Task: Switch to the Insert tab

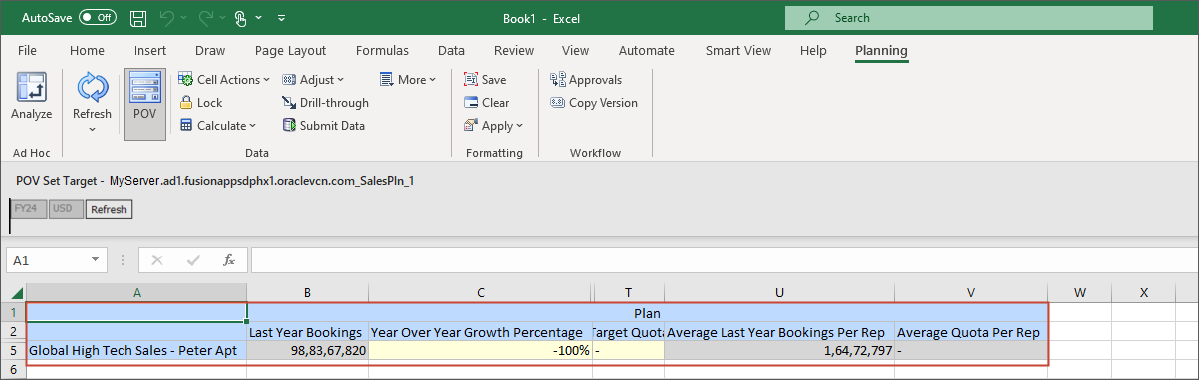Action: point(150,50)
